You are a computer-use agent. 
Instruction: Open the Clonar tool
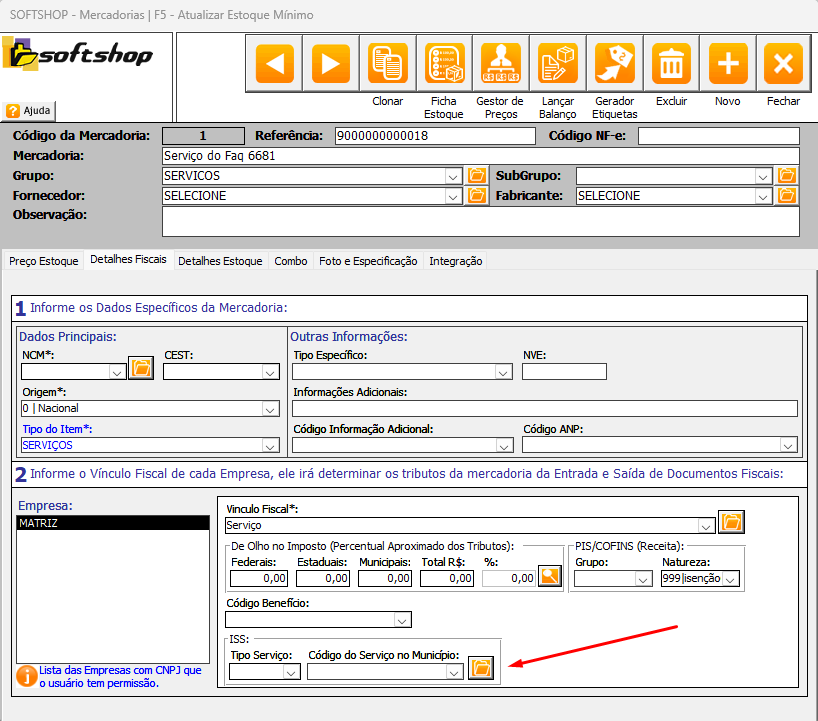pos(387,62)
